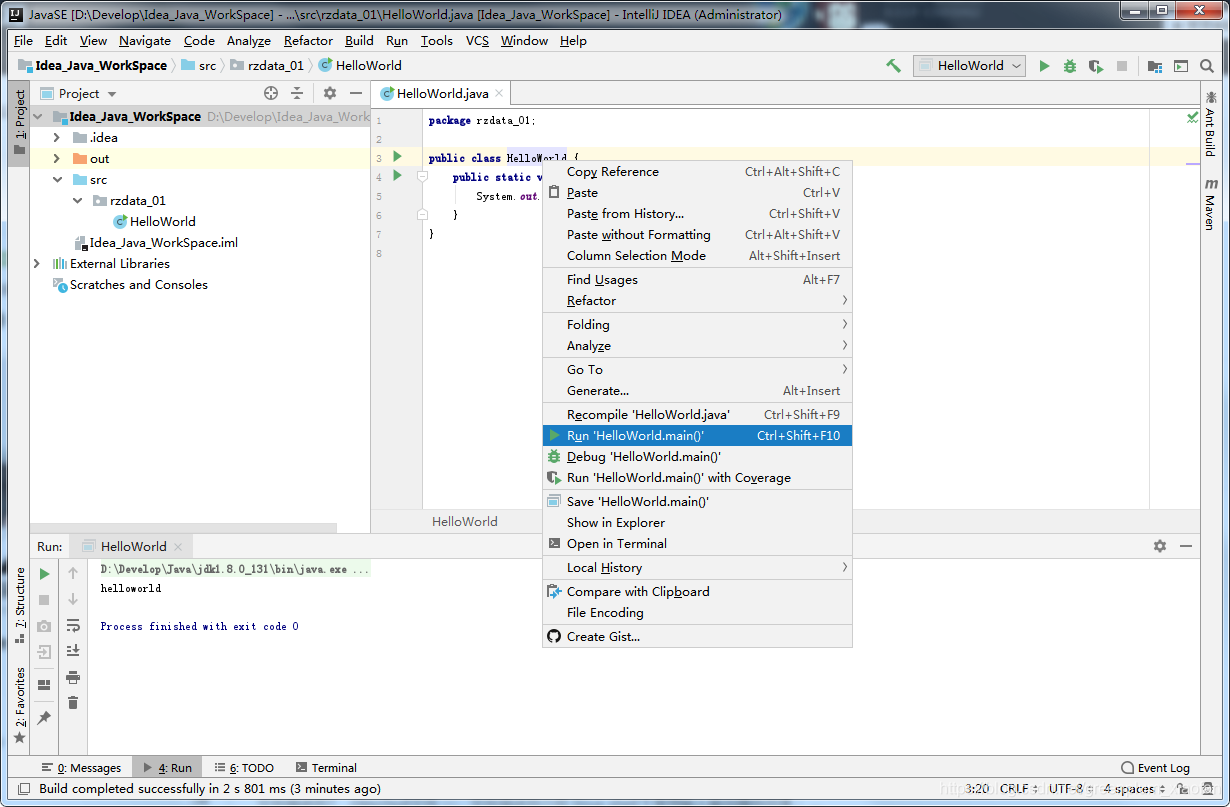This screenshot has width=1230, height=807.
Task: Expand the .idea folder
Action: (58, 137)
